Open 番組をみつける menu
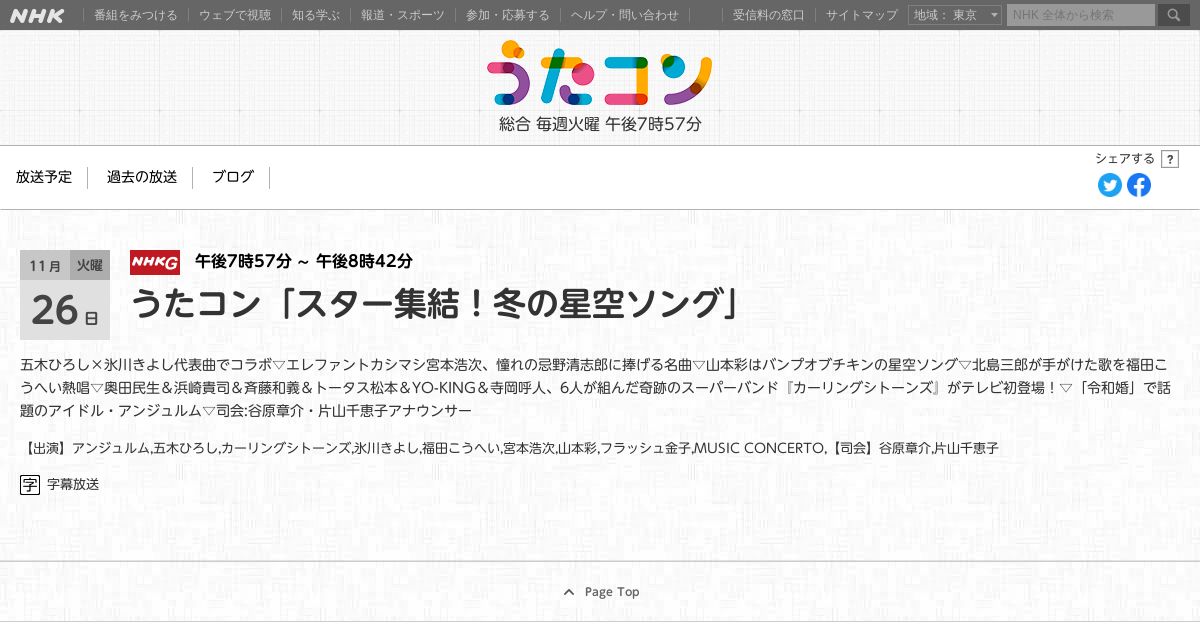 pyautogui.click(x=136, y=15)
